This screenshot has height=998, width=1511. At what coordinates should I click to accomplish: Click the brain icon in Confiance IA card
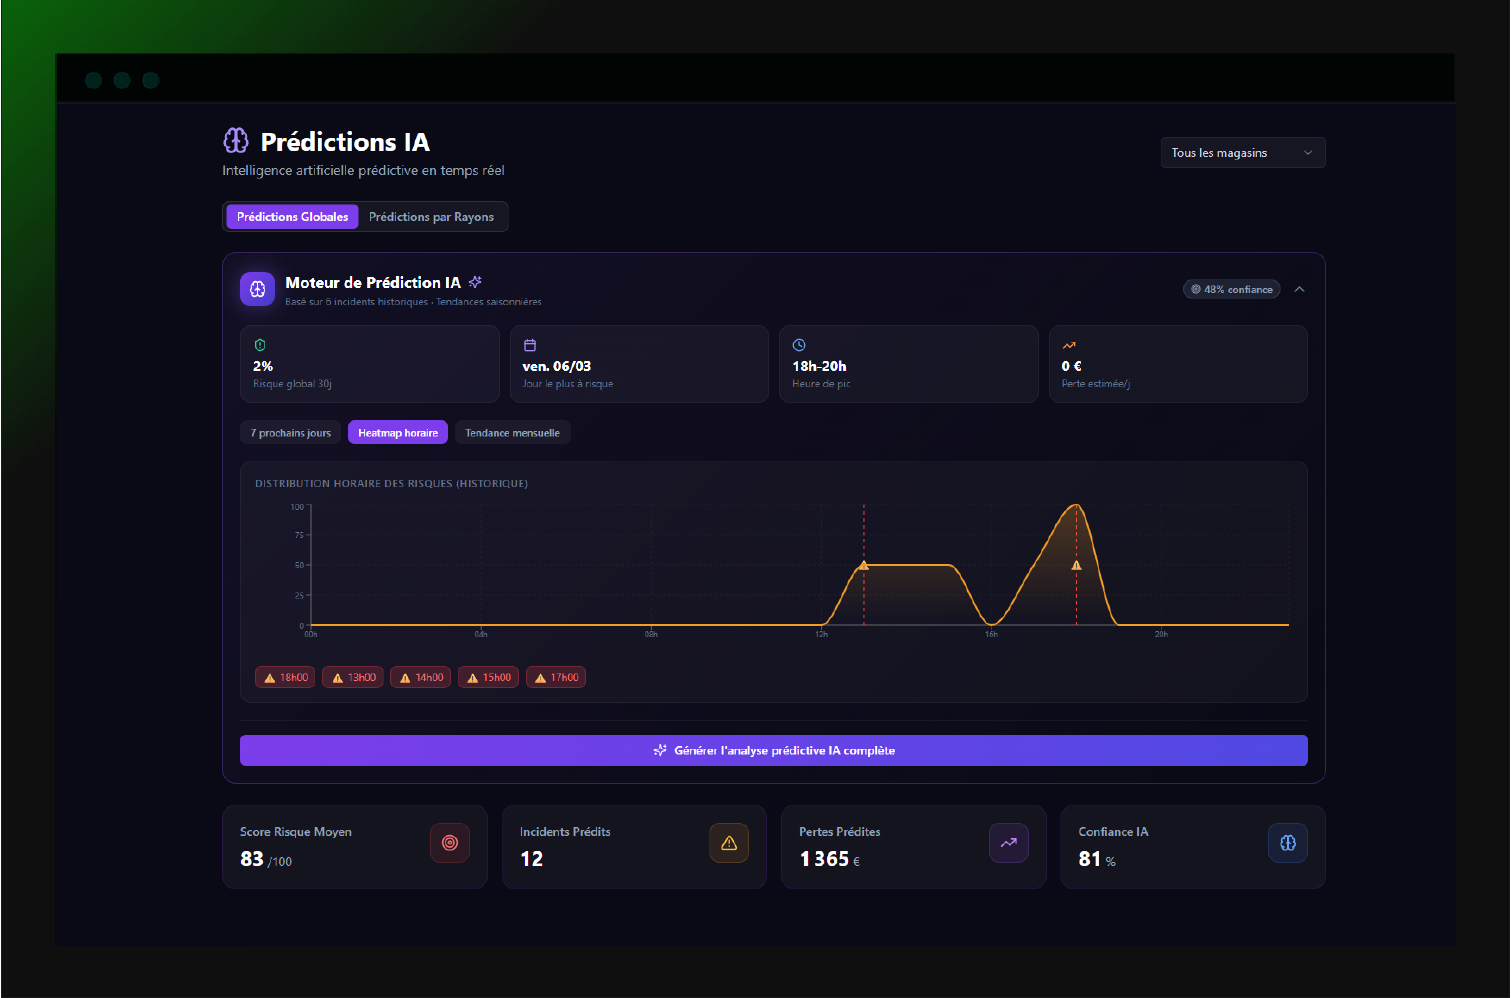tap(1287, 843)
